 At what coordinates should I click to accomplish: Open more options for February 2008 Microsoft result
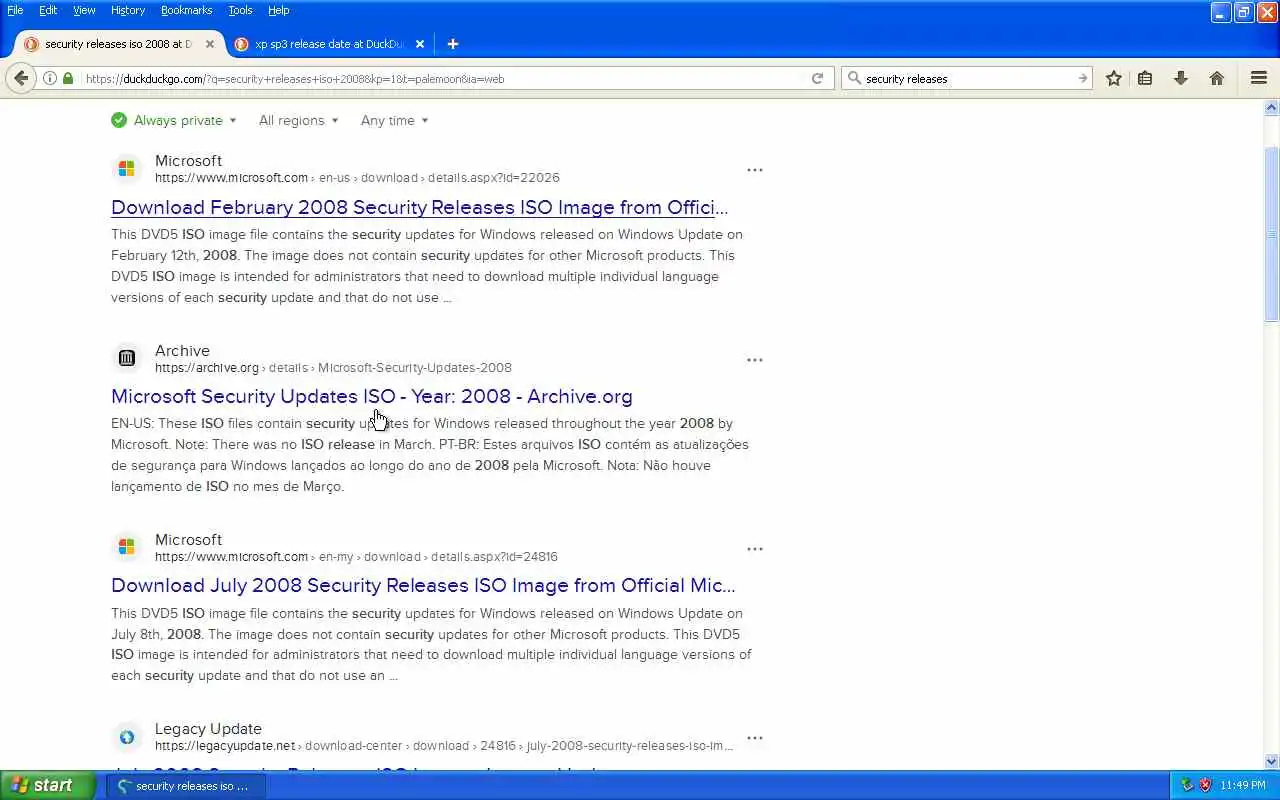[755, 170]
